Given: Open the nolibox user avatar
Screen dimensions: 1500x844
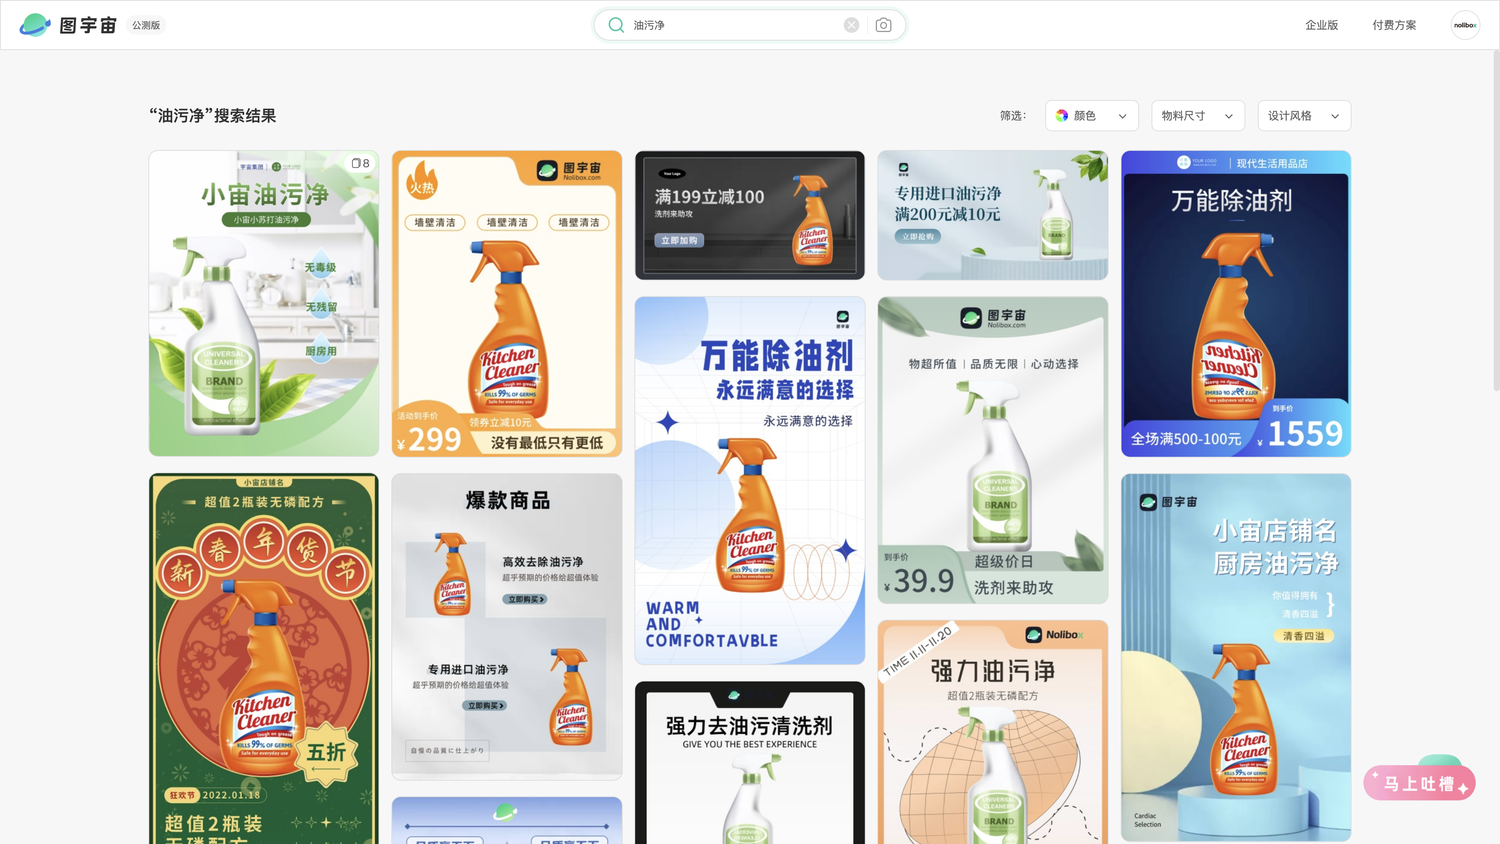Looking at the screenshot, I should pyautogui.click(x=1465, y=25).
